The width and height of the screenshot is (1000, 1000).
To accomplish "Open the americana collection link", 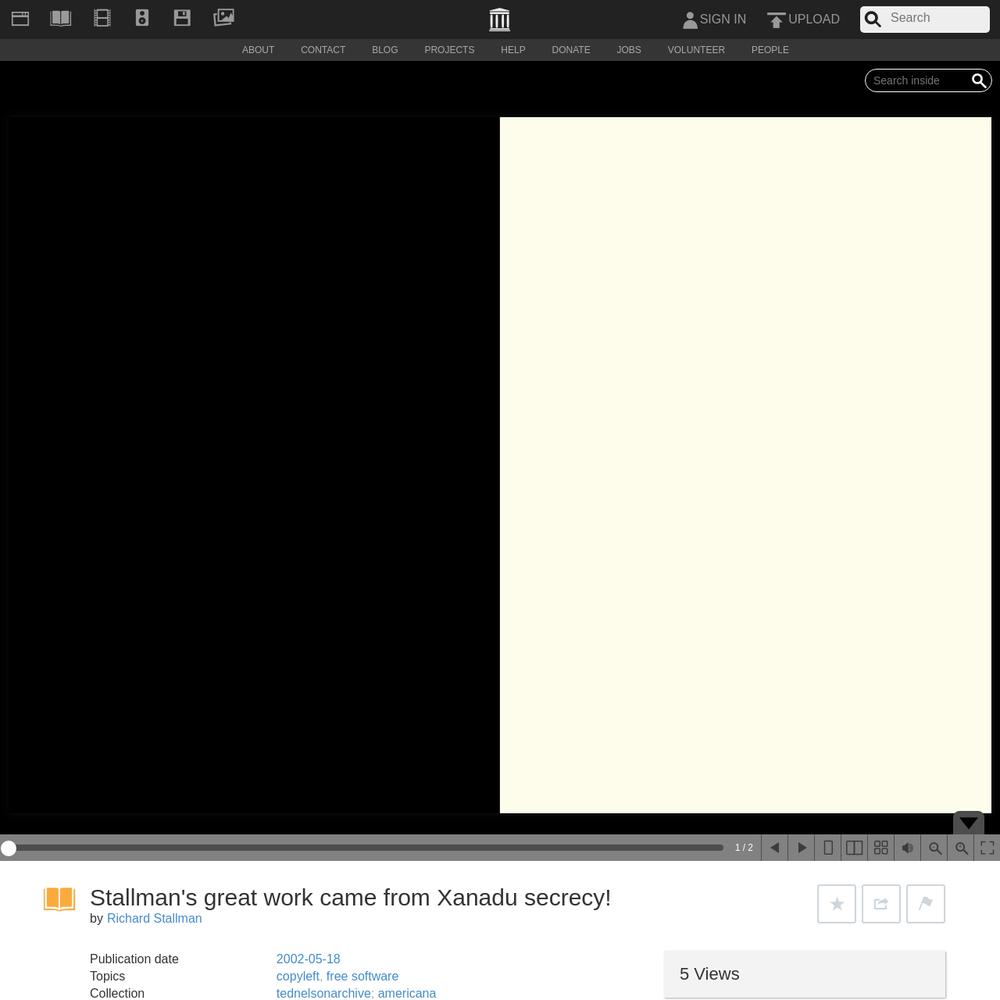I will (x=407, y=994).
